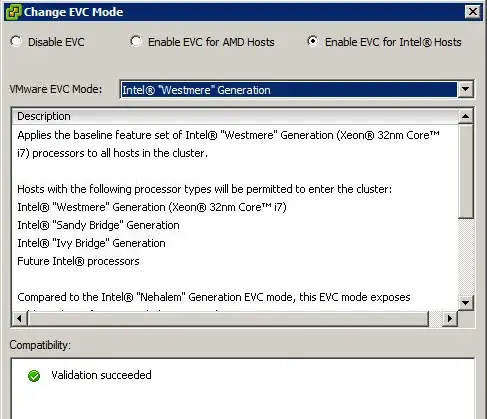Viewport: 487px width, 419px height.
Task: Click the vSphere icon in title bar
Action: 14,12
